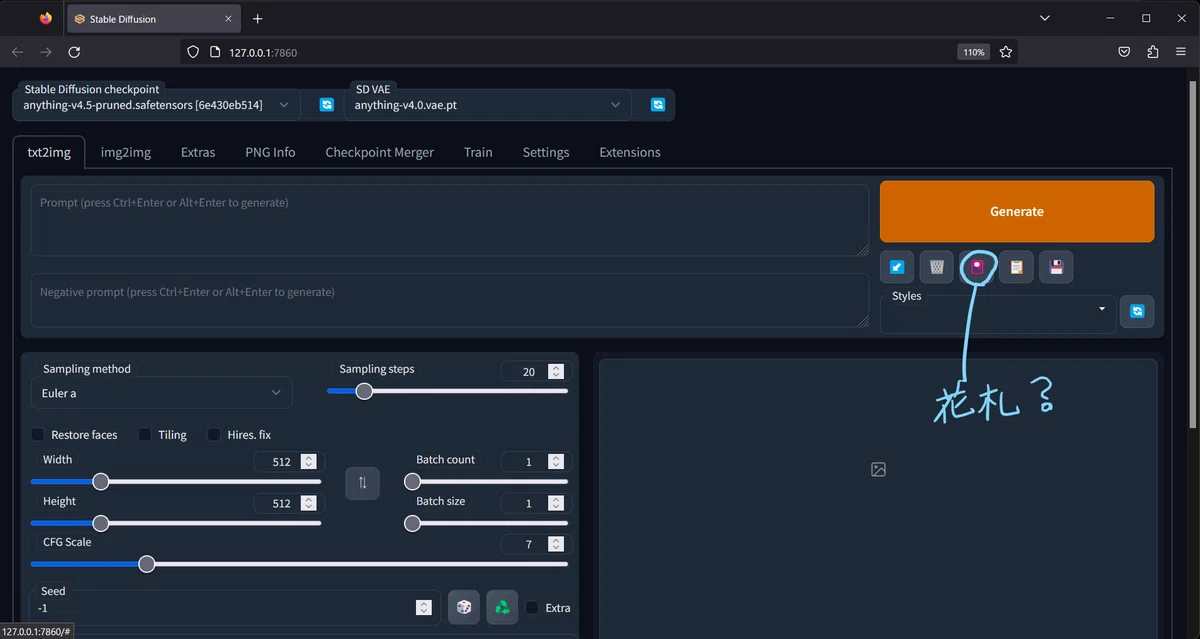The height and width of the screenshot is (639, 1200).
Task: Focus the Prompt text box
Action: [450, 220]
